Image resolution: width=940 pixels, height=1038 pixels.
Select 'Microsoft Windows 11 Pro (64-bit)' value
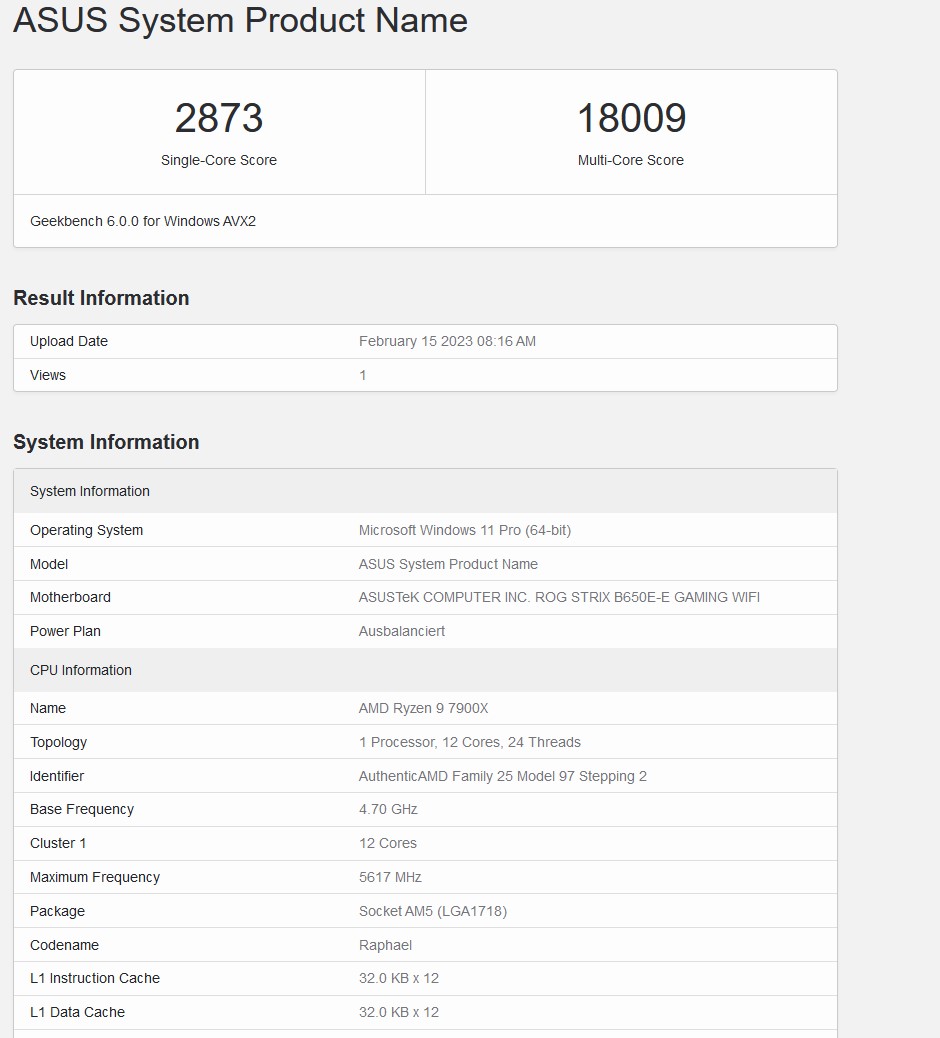click(465, 530)
